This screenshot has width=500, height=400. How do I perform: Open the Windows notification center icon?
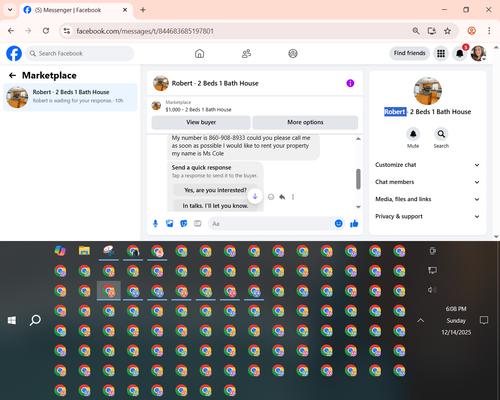coord(484,320)
